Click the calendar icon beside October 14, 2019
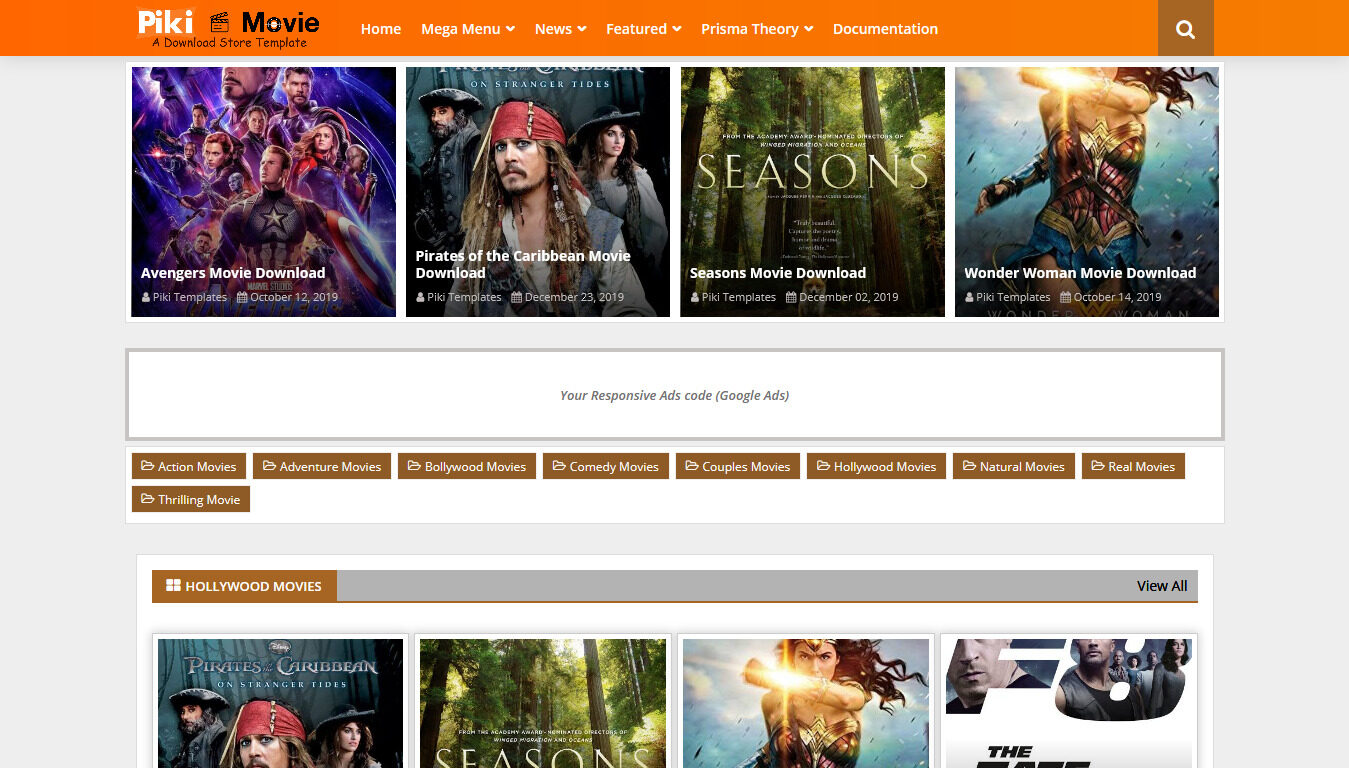Image resolution: width=1349 pixels, height=768 pixels. coord(1066,297)
